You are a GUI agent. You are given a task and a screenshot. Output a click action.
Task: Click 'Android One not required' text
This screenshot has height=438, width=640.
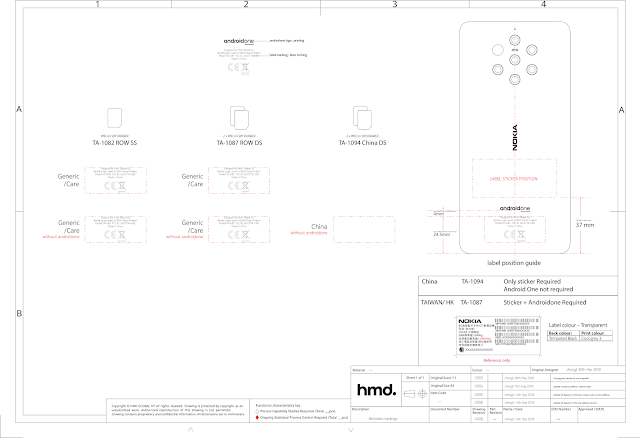[x=538, y=289]
